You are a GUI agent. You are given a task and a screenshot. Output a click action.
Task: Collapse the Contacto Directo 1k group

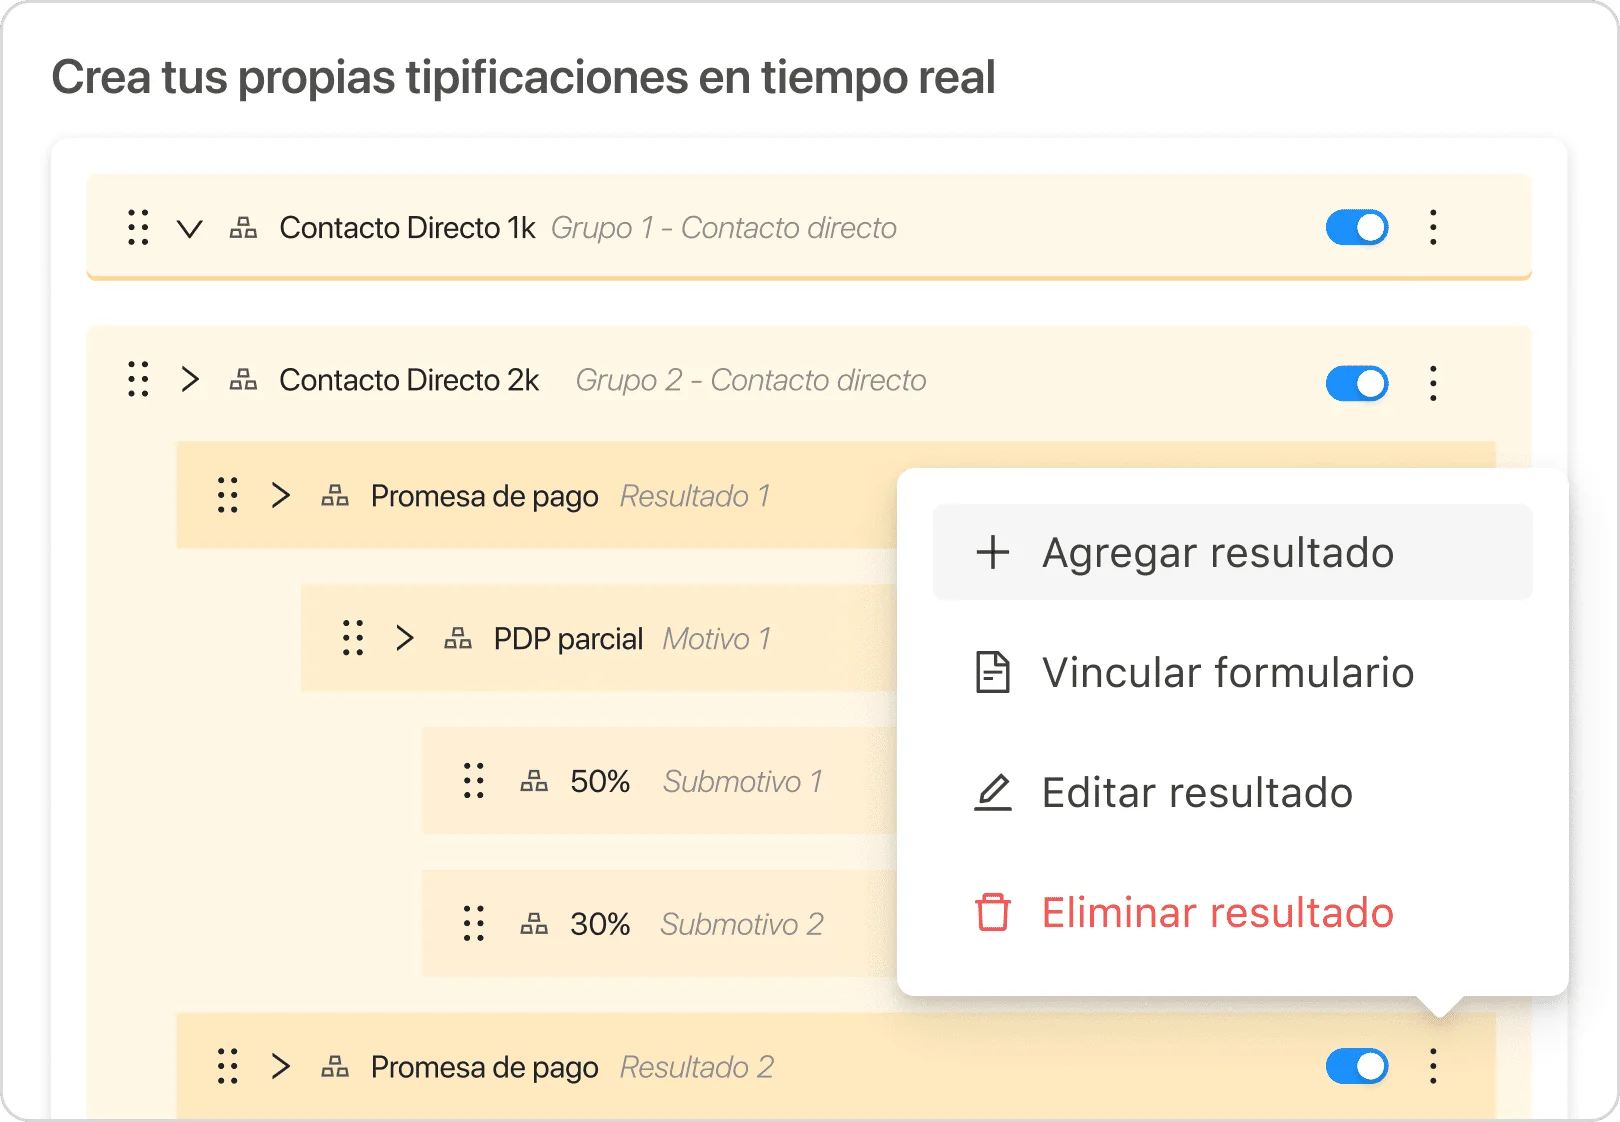(190, 229)
